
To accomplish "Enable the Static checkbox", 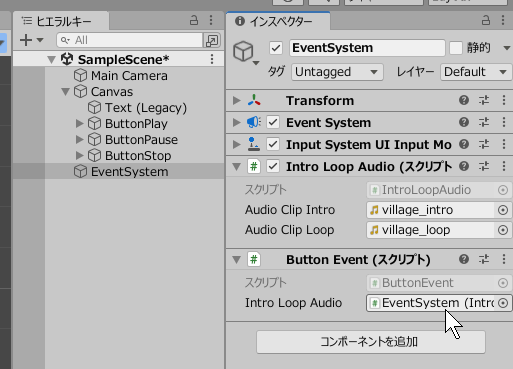I will click(456, 48).
